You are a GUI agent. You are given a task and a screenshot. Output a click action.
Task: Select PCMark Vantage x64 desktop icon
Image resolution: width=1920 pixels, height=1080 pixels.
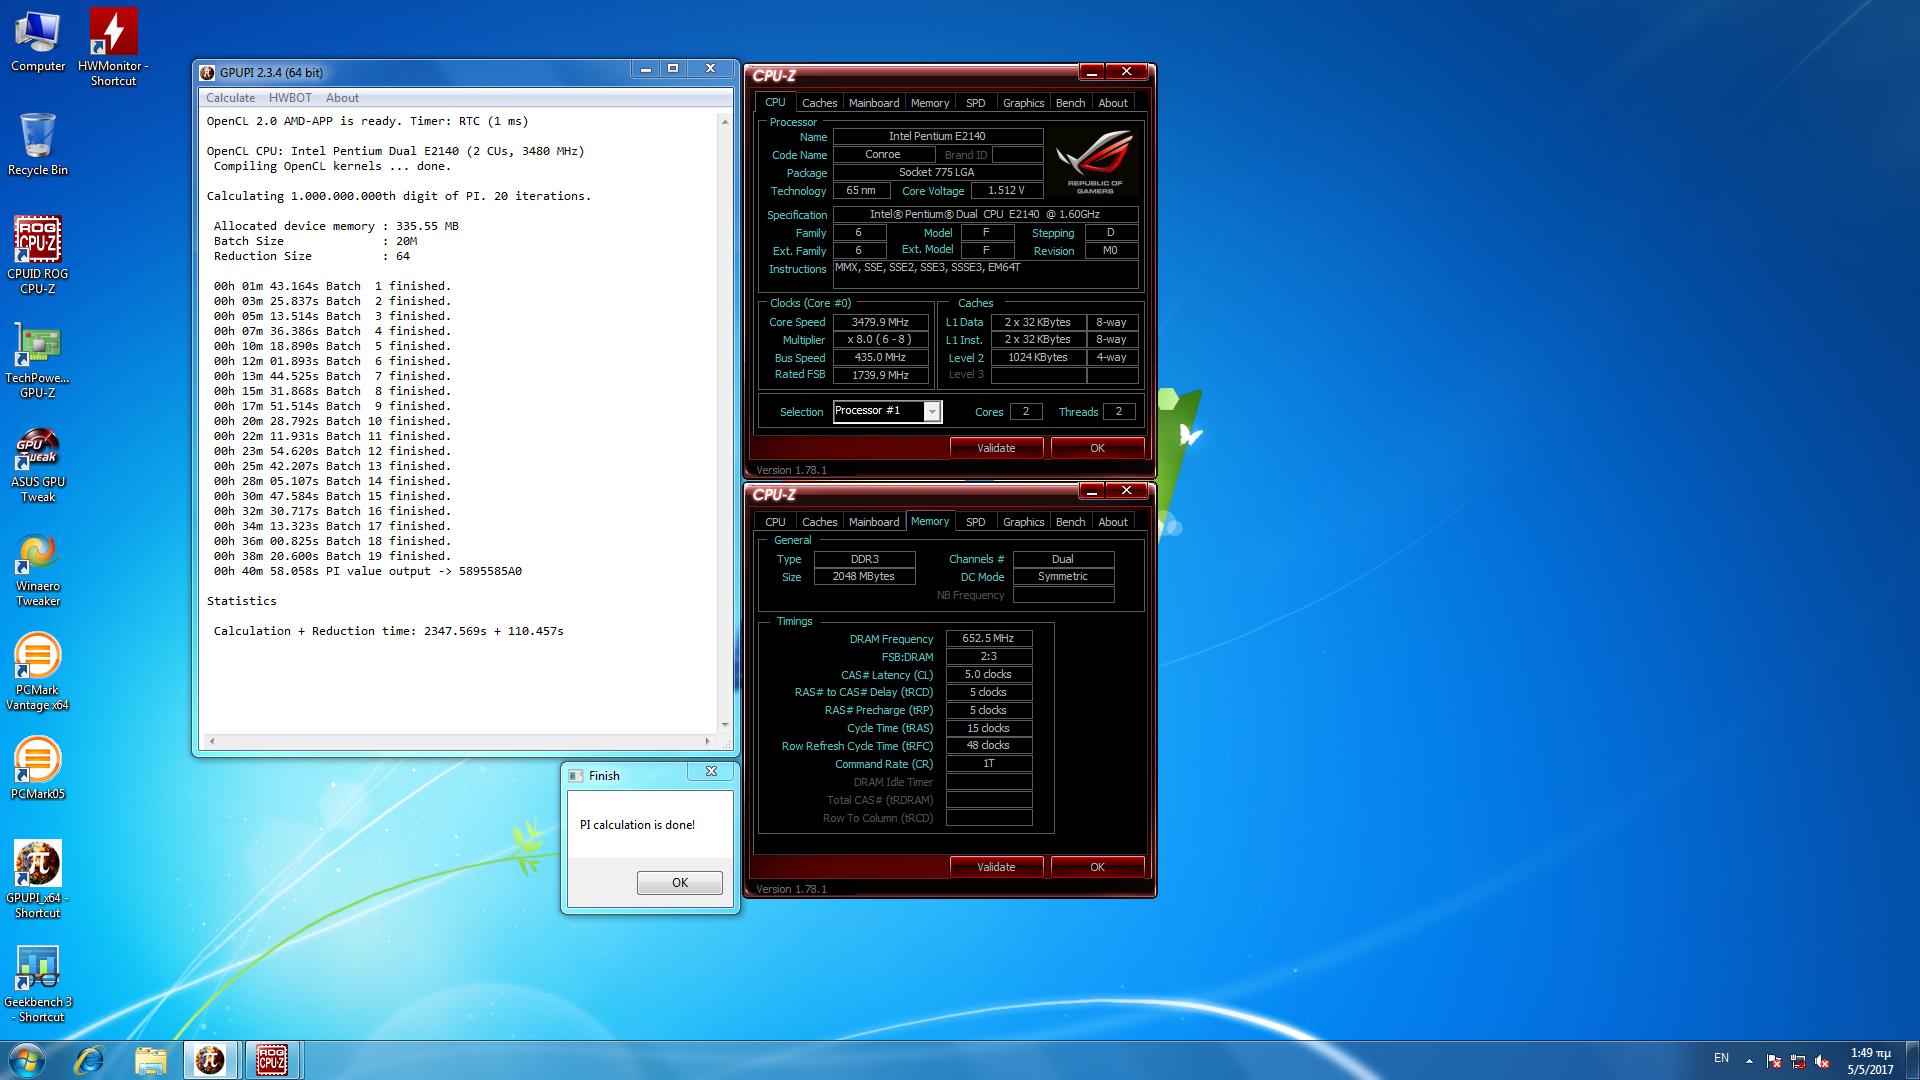click(x=38, y=673)
